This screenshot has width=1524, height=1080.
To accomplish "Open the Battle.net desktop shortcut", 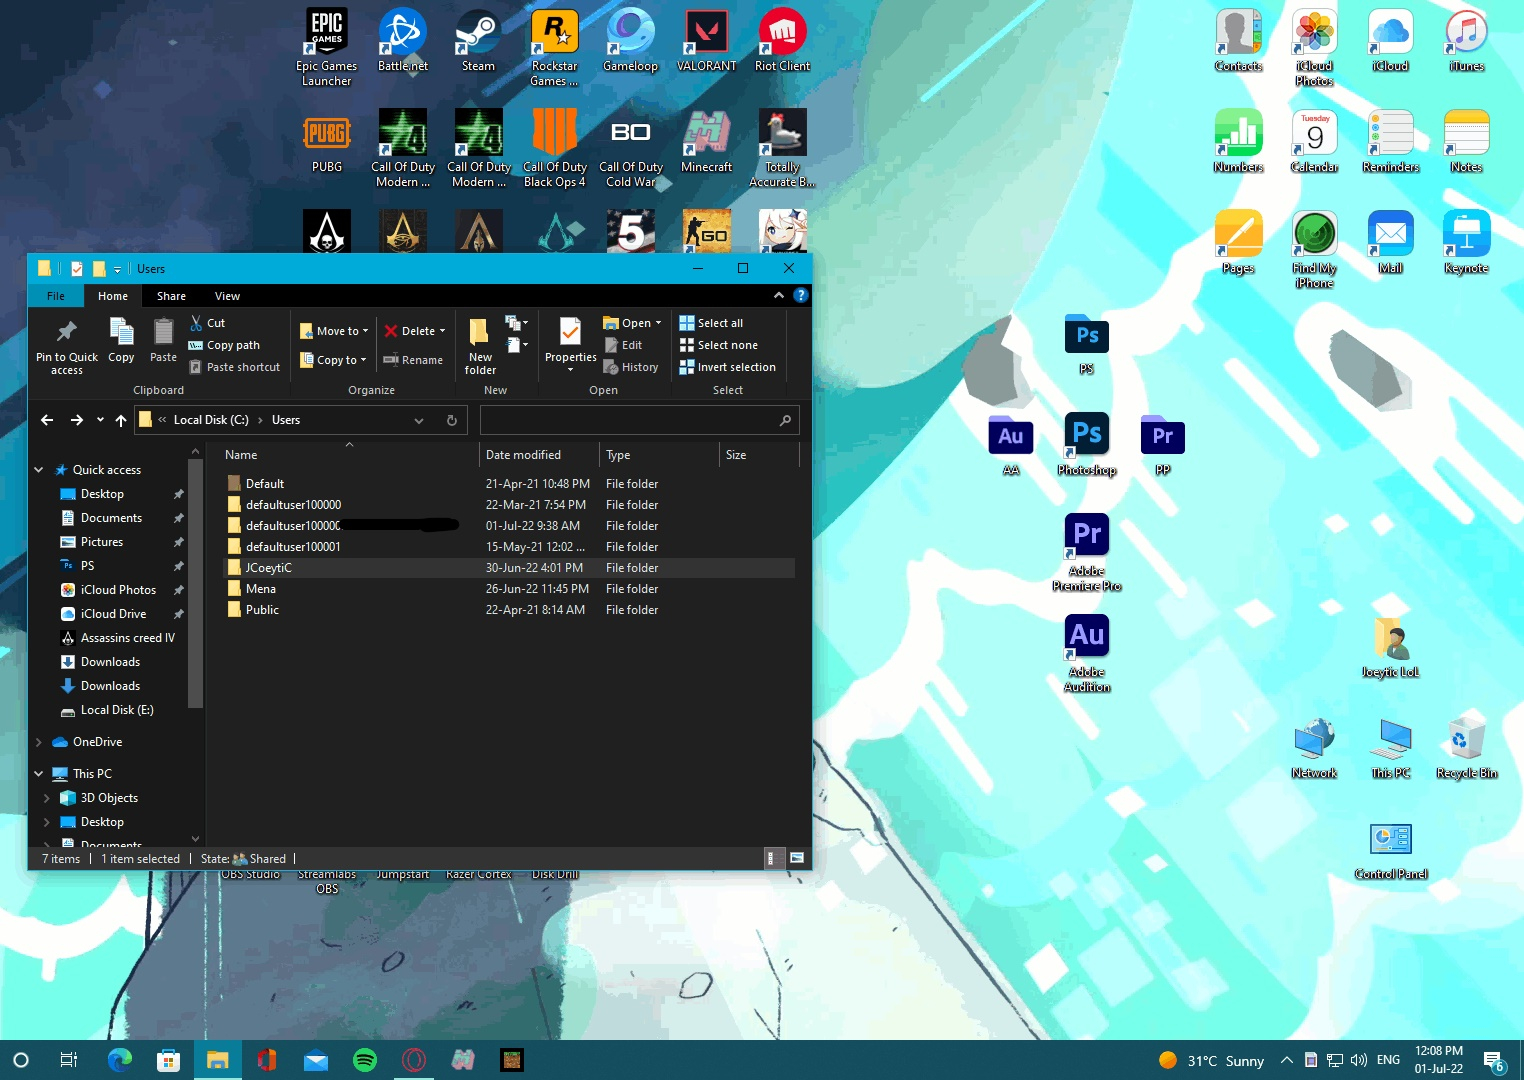I will 403,40.
